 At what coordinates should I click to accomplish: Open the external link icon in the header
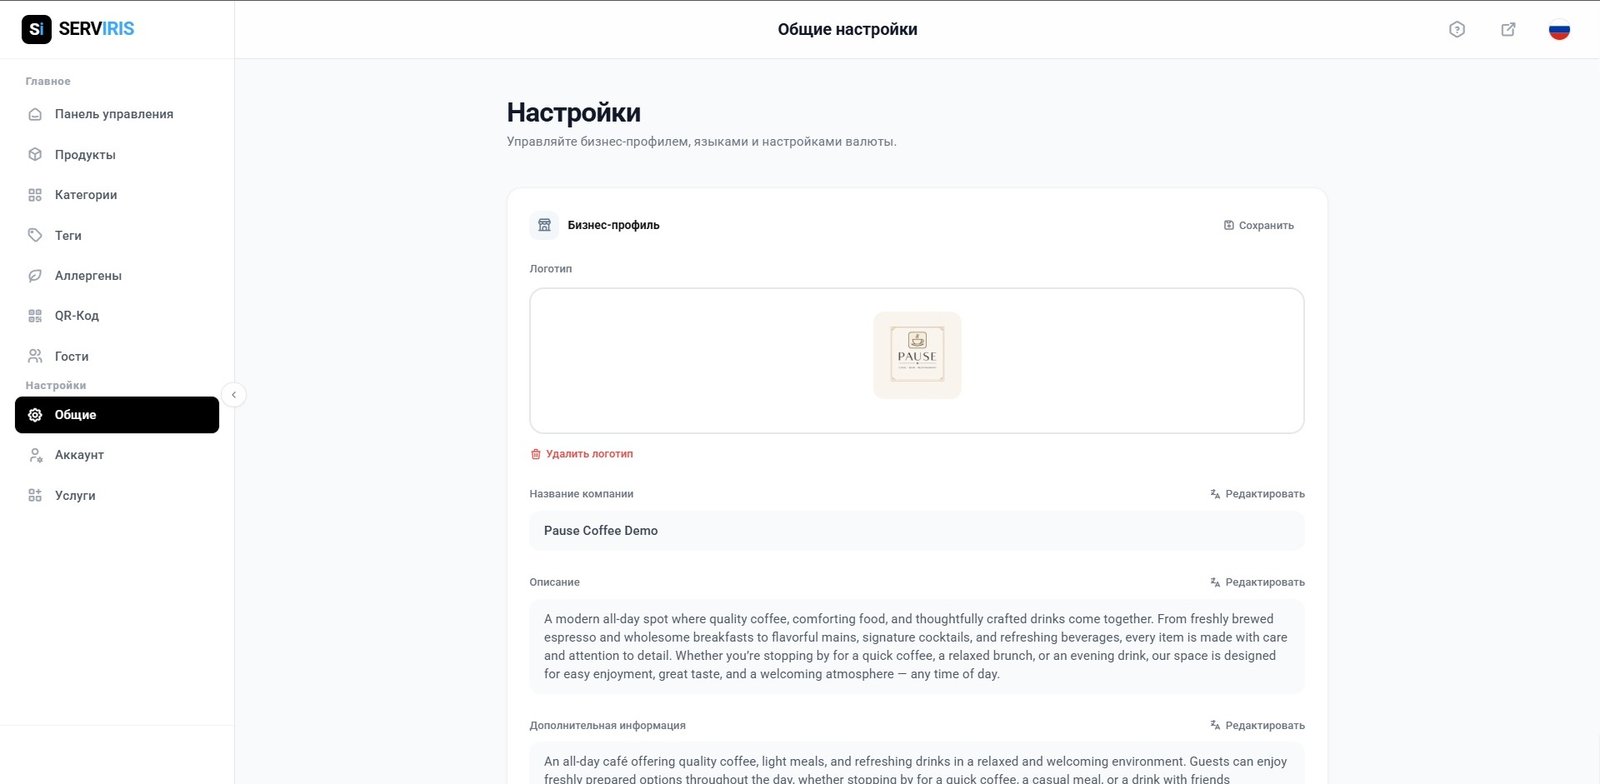point(1508,30)
